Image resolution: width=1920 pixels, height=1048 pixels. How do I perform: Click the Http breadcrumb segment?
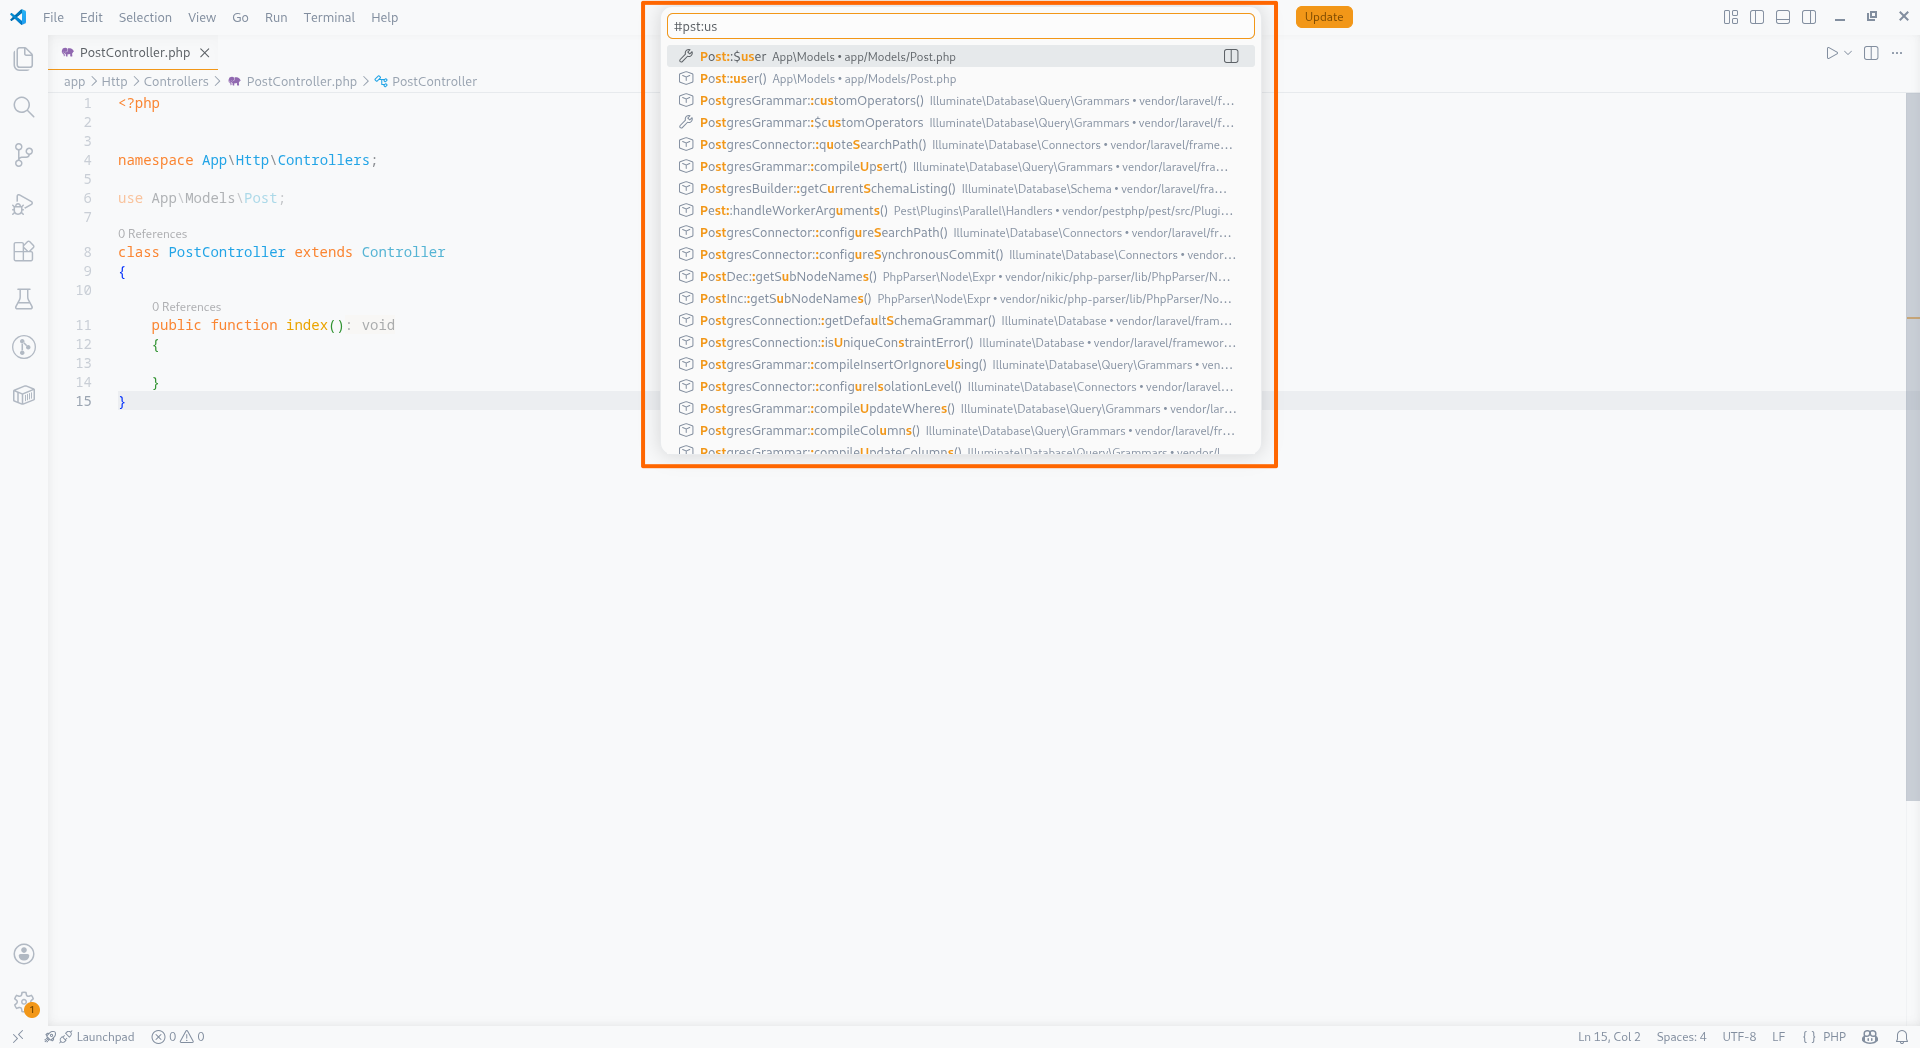pyautogui.click(x=114, y=82)
